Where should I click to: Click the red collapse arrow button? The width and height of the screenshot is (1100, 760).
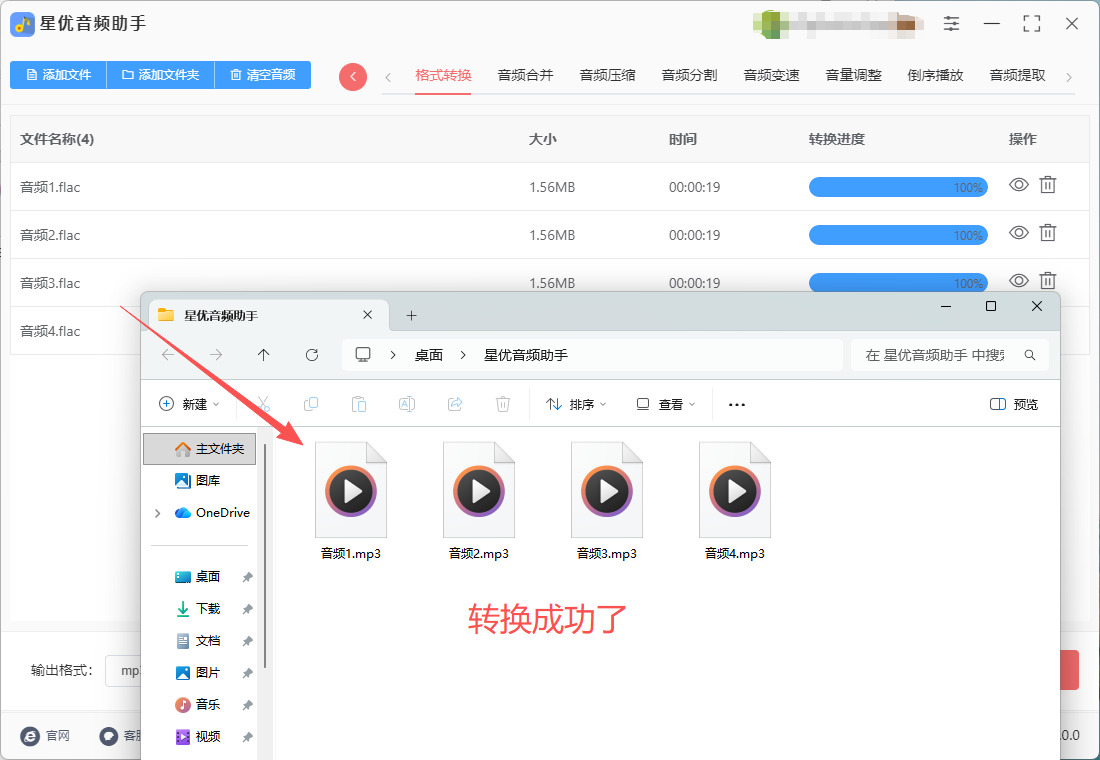(x=353, y=77)
